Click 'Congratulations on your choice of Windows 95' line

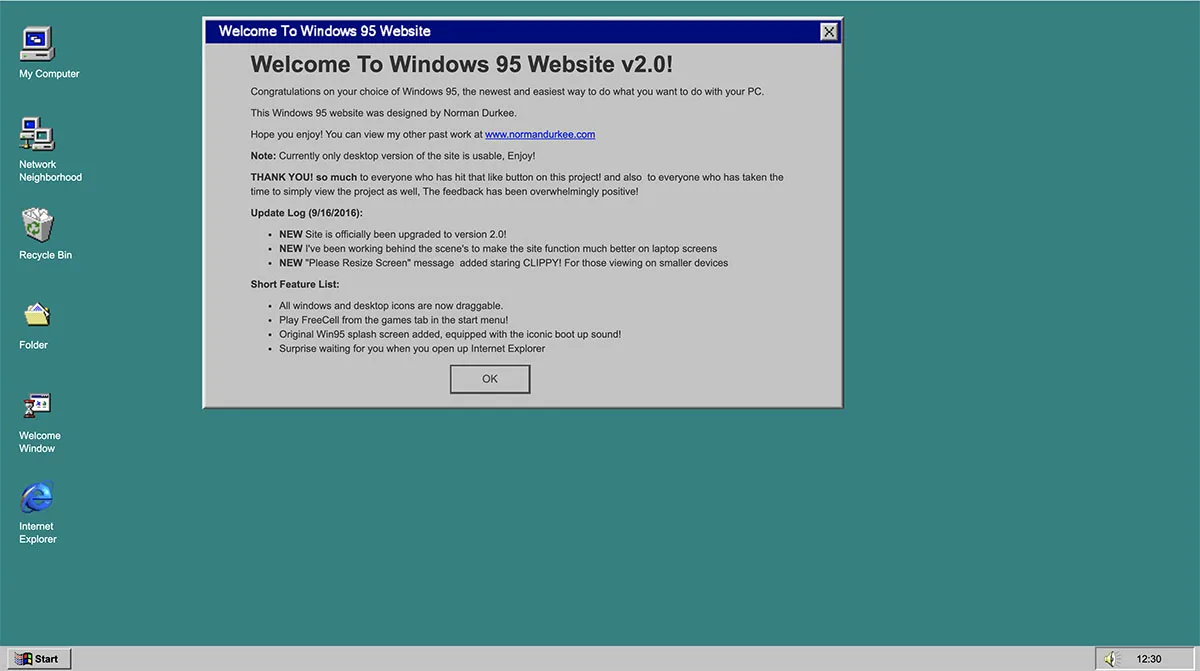[507, 91]
